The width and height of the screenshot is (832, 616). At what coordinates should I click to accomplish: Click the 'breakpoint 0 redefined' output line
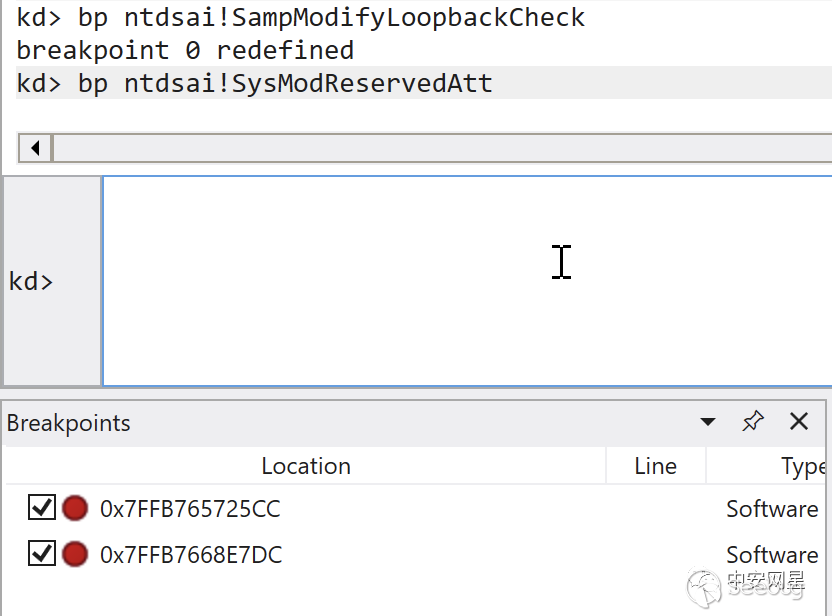pos(185,51)
